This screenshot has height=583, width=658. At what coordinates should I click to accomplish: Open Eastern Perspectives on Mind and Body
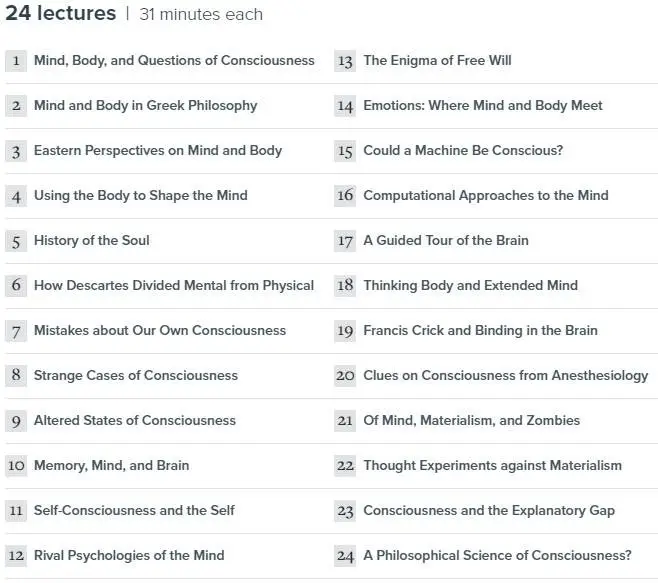158,150
